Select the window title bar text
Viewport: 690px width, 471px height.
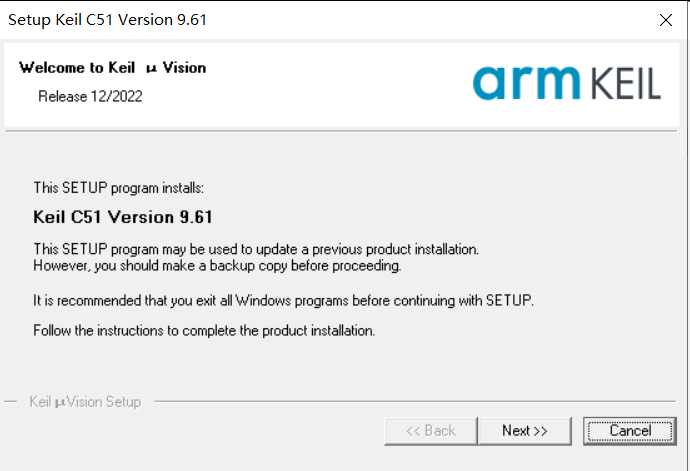107,20
